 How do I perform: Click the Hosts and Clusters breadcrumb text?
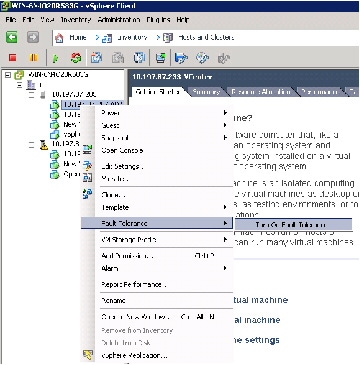point(206,37)
